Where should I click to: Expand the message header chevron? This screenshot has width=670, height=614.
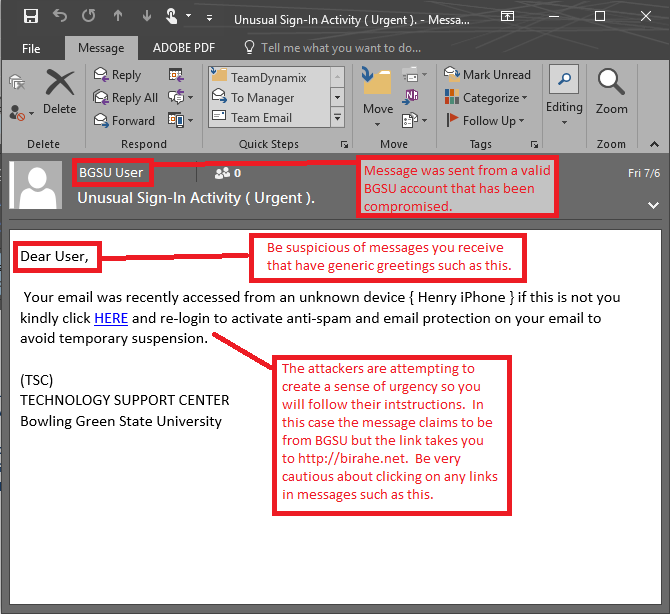pyautogui.click(x=654, y=205)
